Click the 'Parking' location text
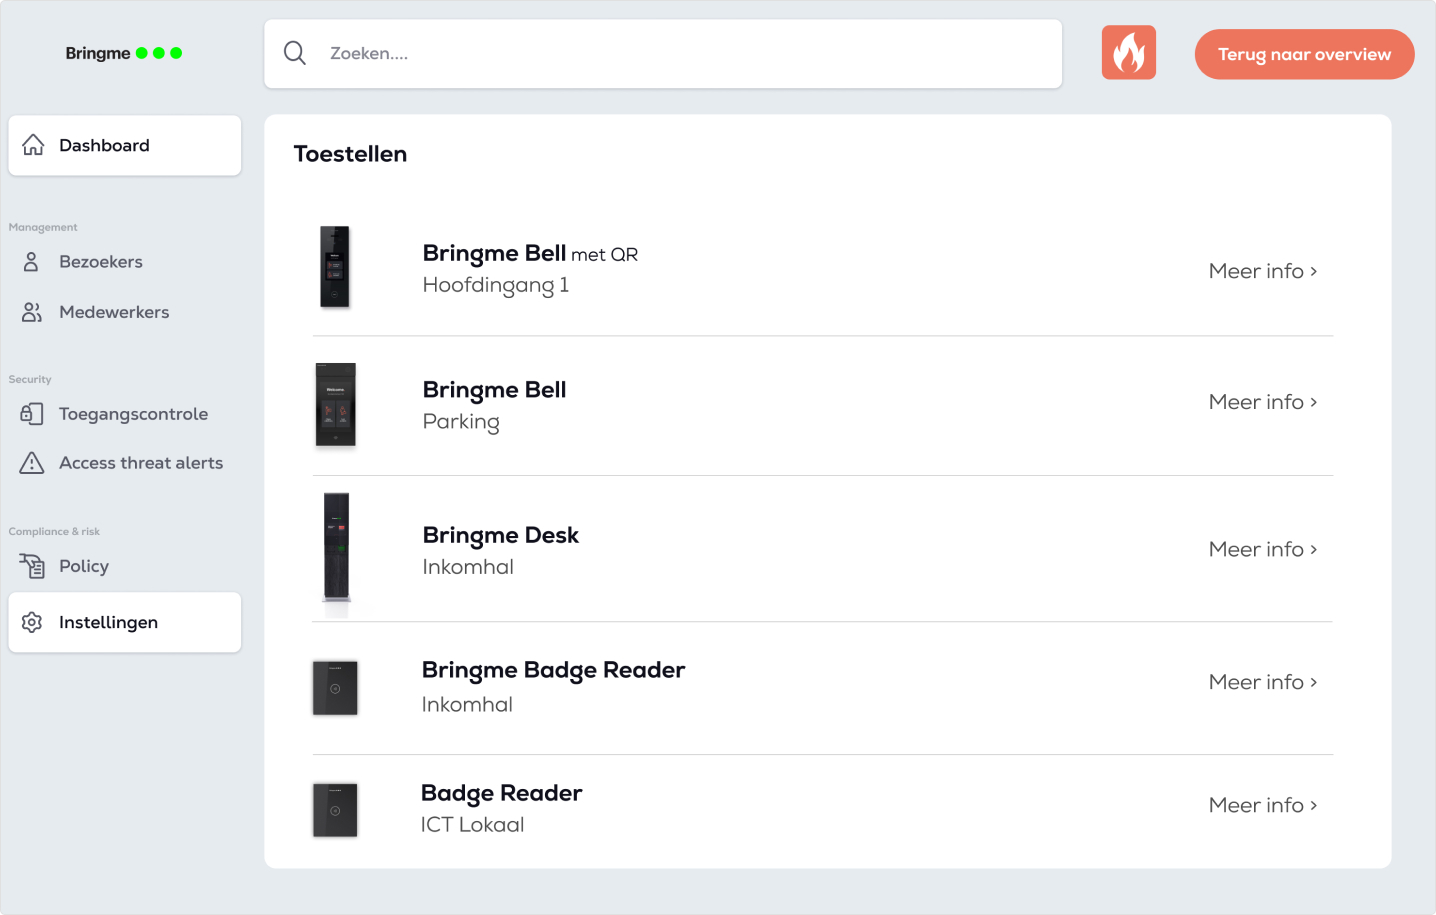1436x915 pixels. (461, 422)
